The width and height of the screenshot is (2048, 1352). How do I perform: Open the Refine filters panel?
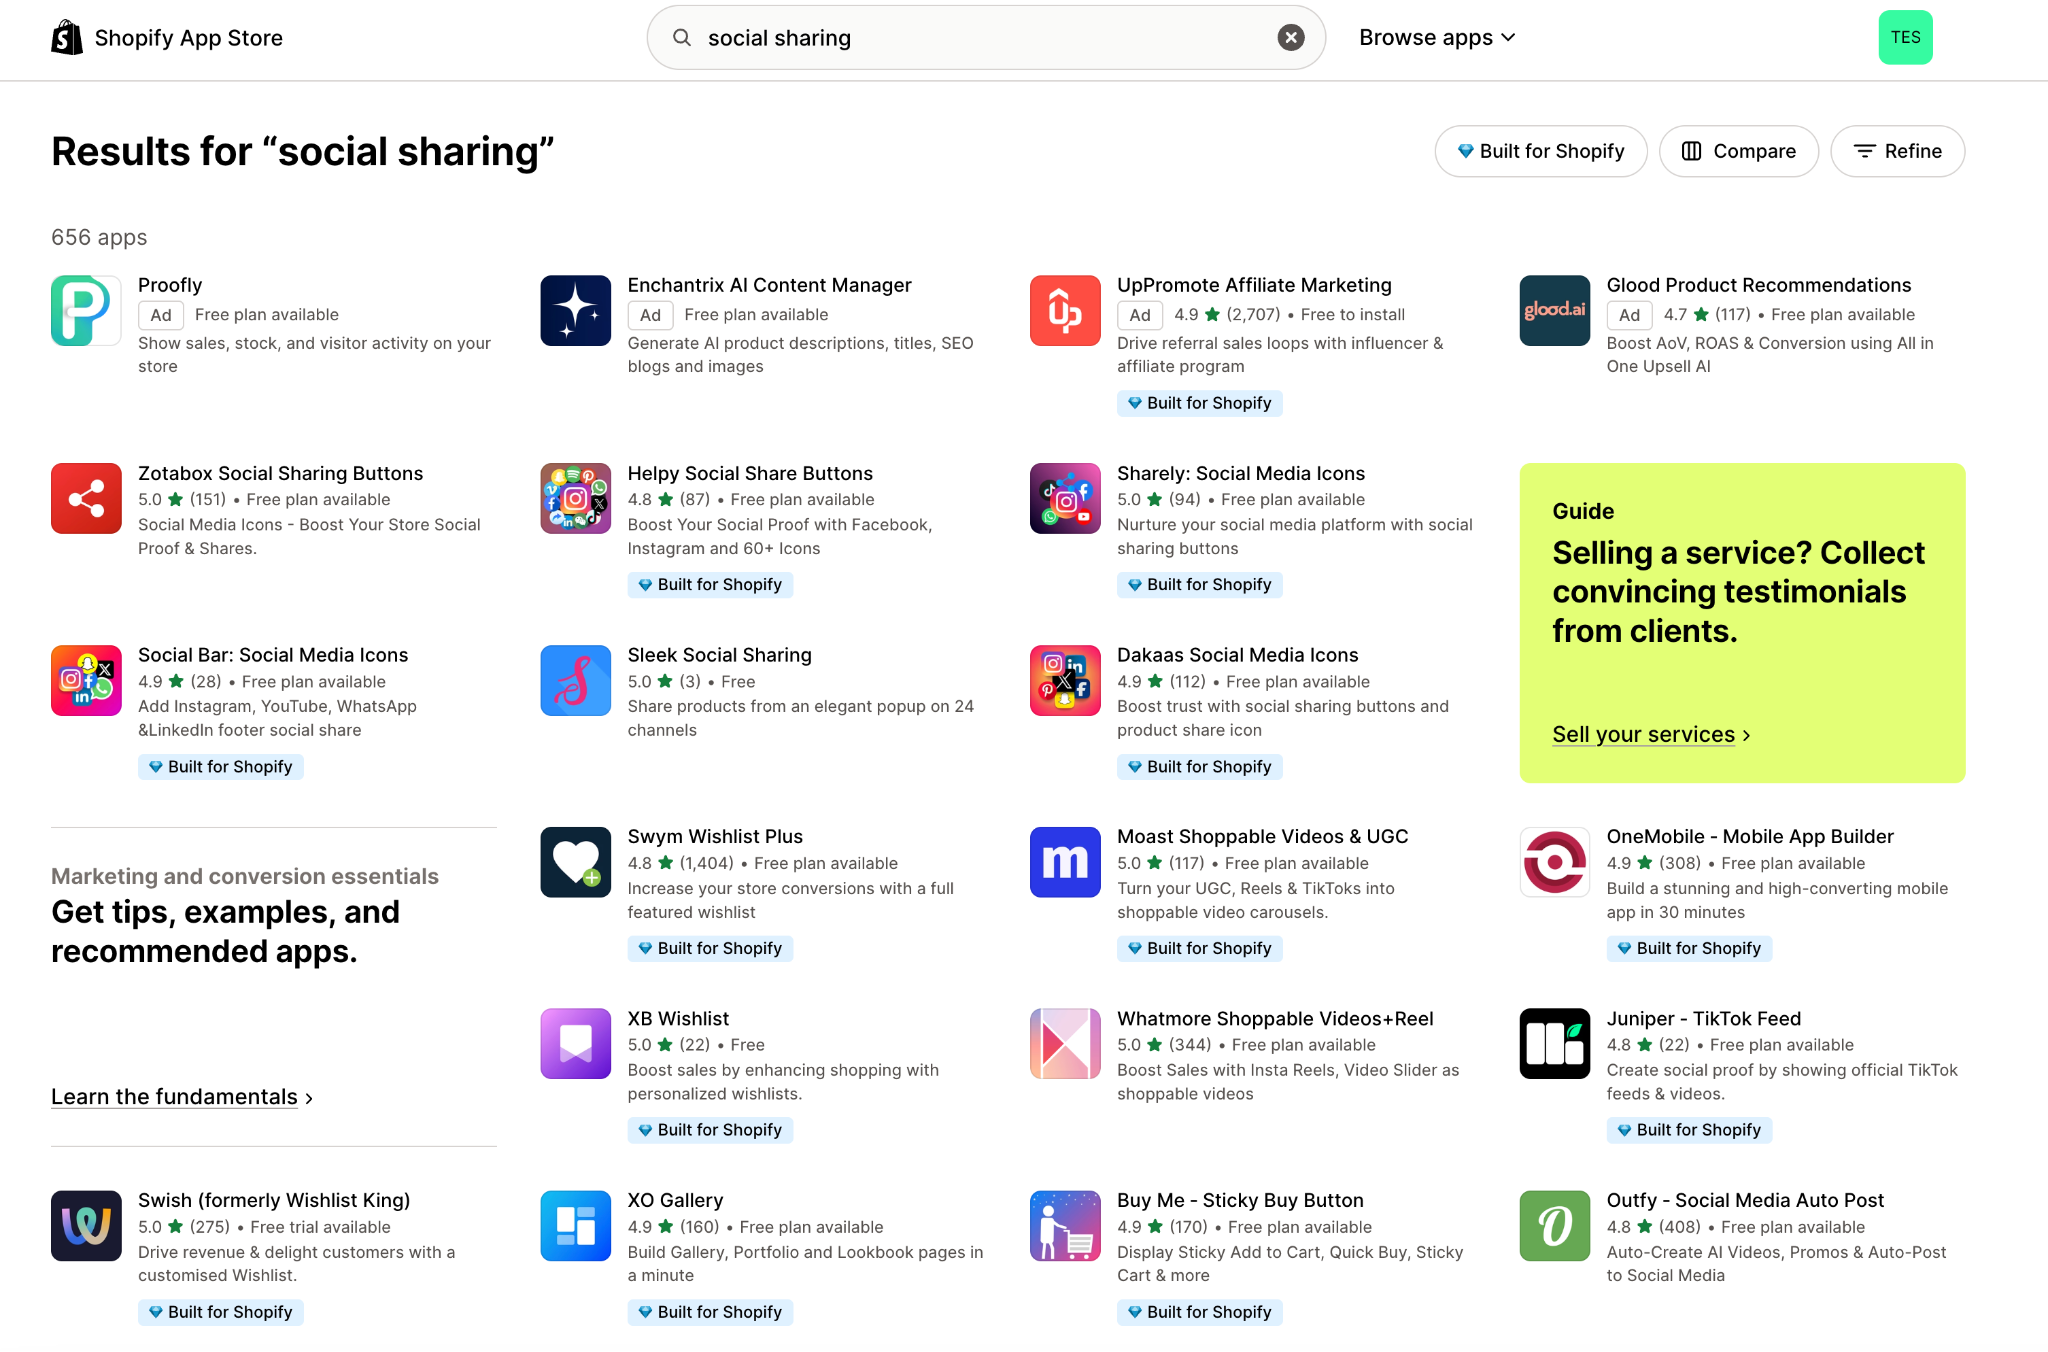point(1897,151)
